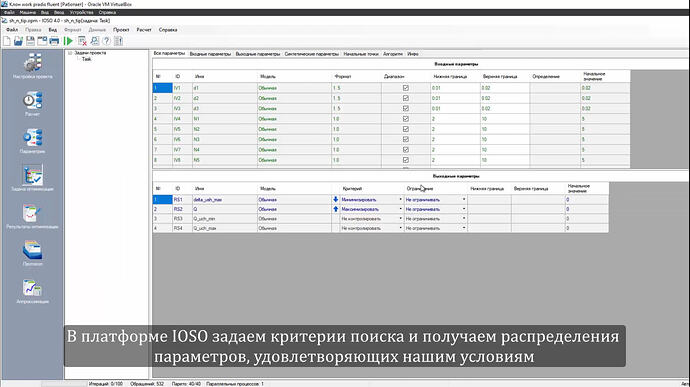Click the blue up arrow in row RS2
The width and height of the screenshot is (690, 387).
click(336, 209)
